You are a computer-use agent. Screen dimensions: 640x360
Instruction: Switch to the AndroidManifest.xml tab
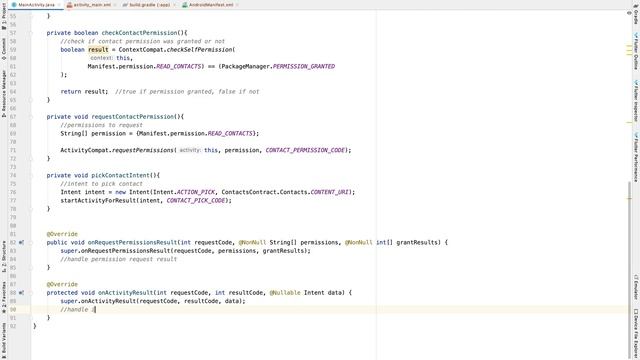click(211, 5)
